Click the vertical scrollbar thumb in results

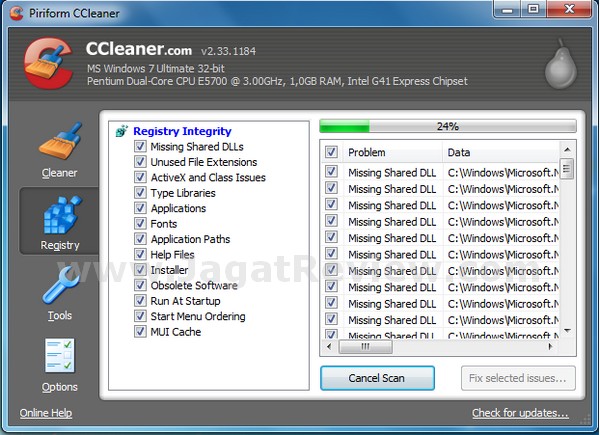pos(567,169)
